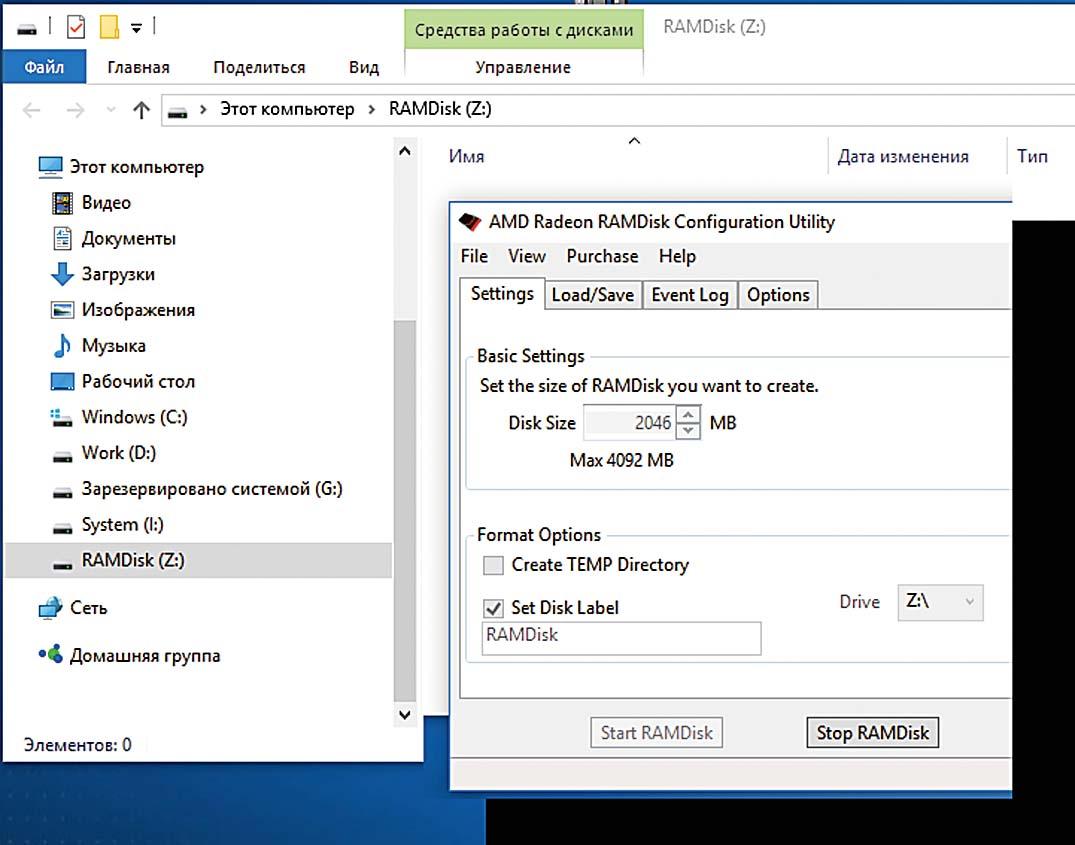Click the New Folder icon in title bar

[x=109, y=28]
